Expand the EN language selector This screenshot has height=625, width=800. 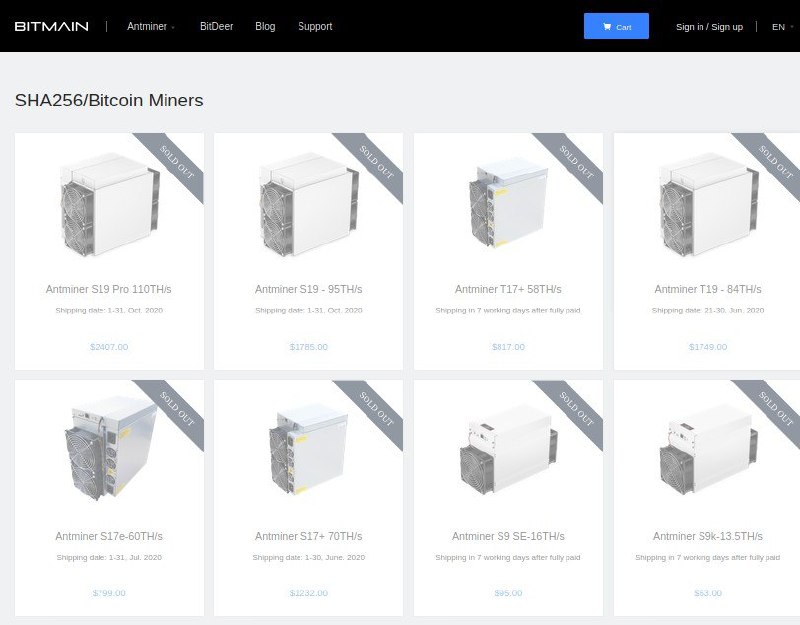click(782, 27)
